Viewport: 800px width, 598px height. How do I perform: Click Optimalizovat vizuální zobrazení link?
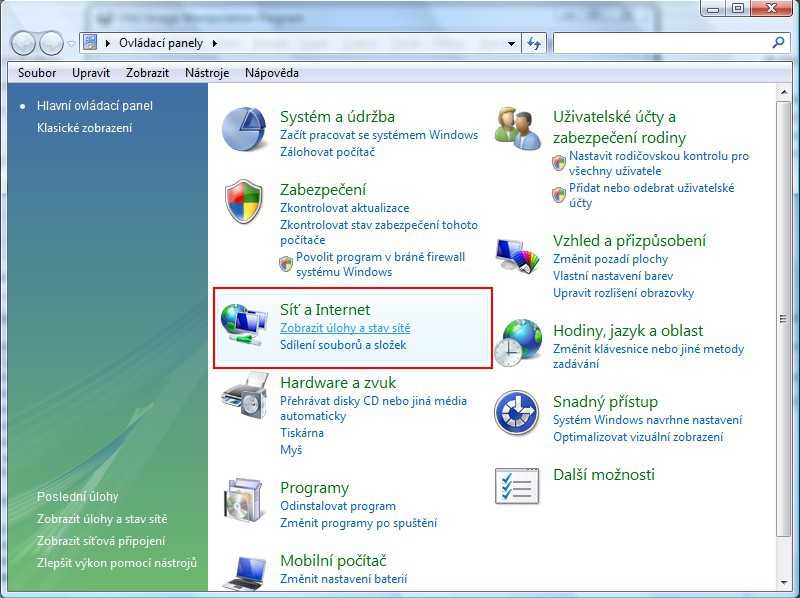click(x=638, y=437)
